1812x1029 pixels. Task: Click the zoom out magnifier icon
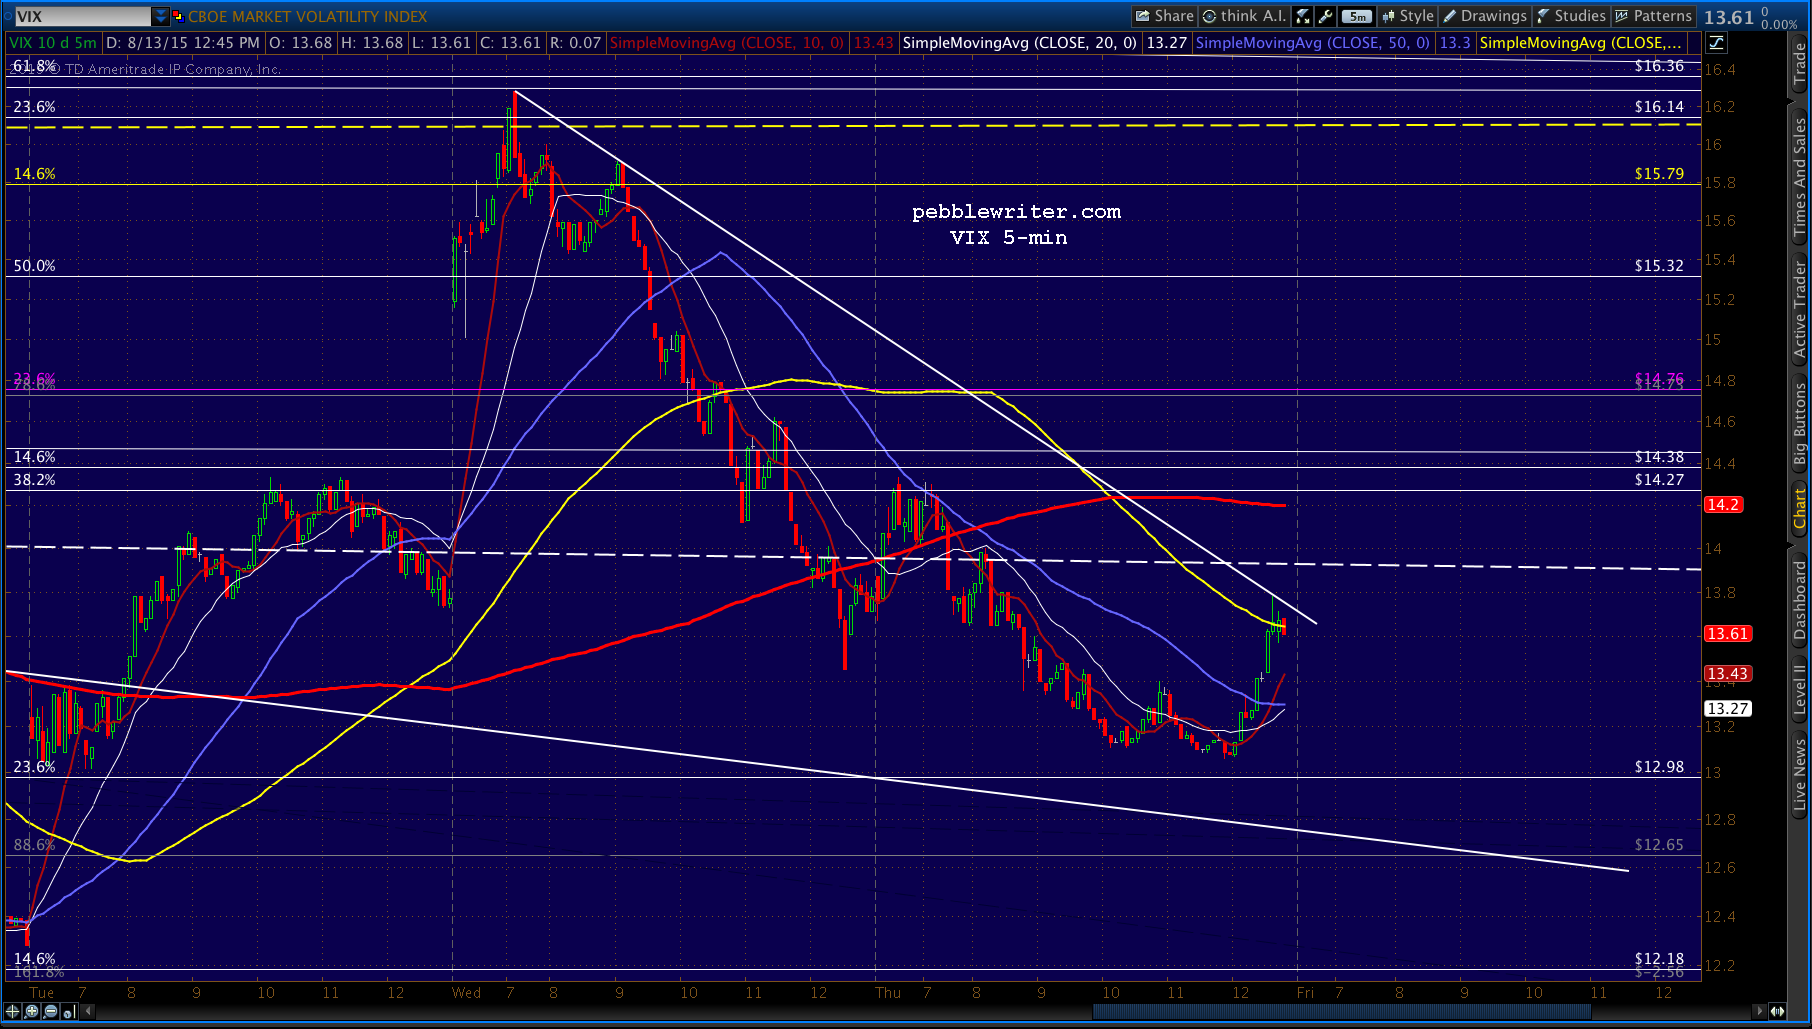coord(50,1011)
